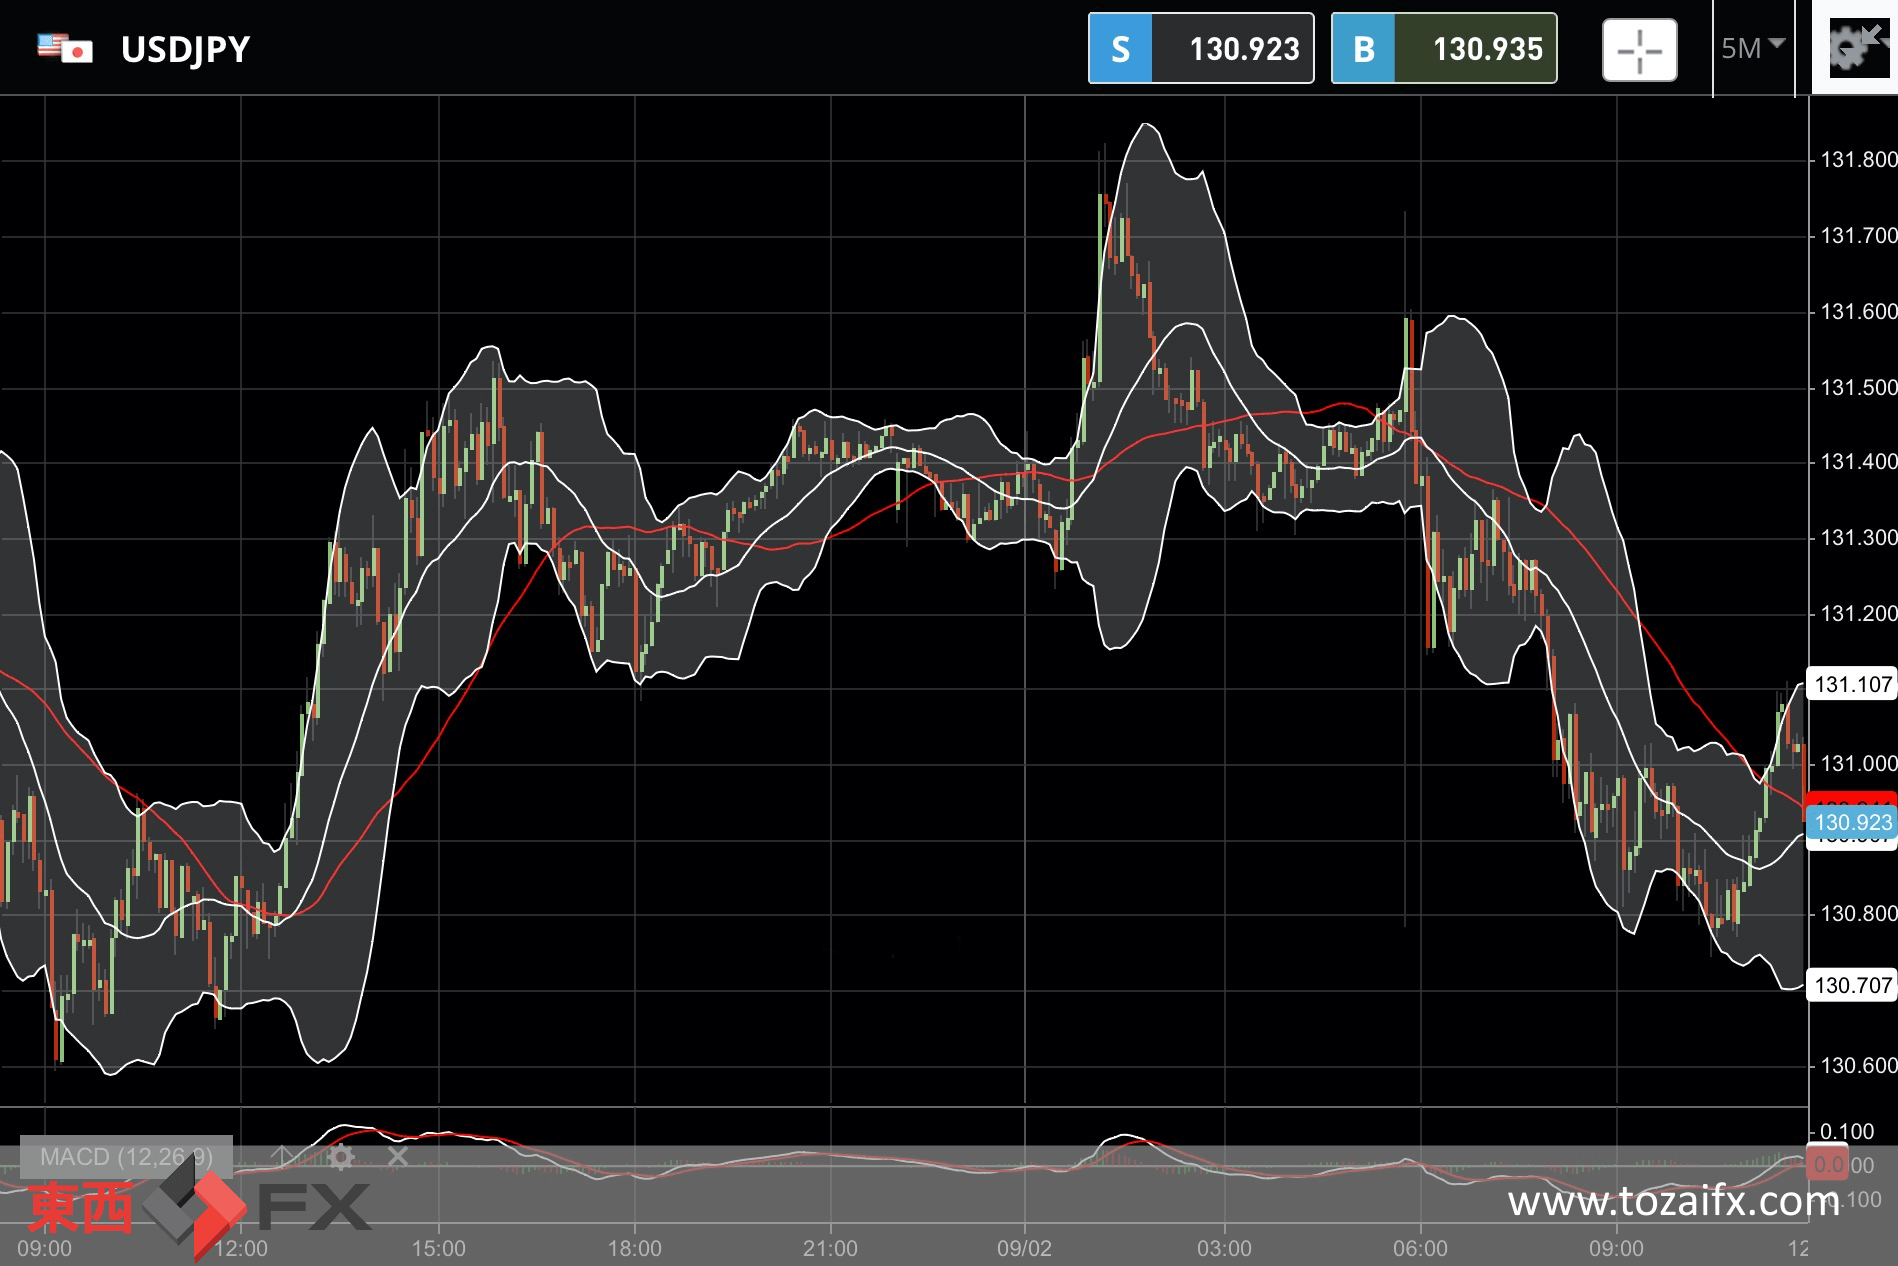Screen dimensions: 1898x1266
Task: Click the Tozai FX logo
Action: [200, 1208]
